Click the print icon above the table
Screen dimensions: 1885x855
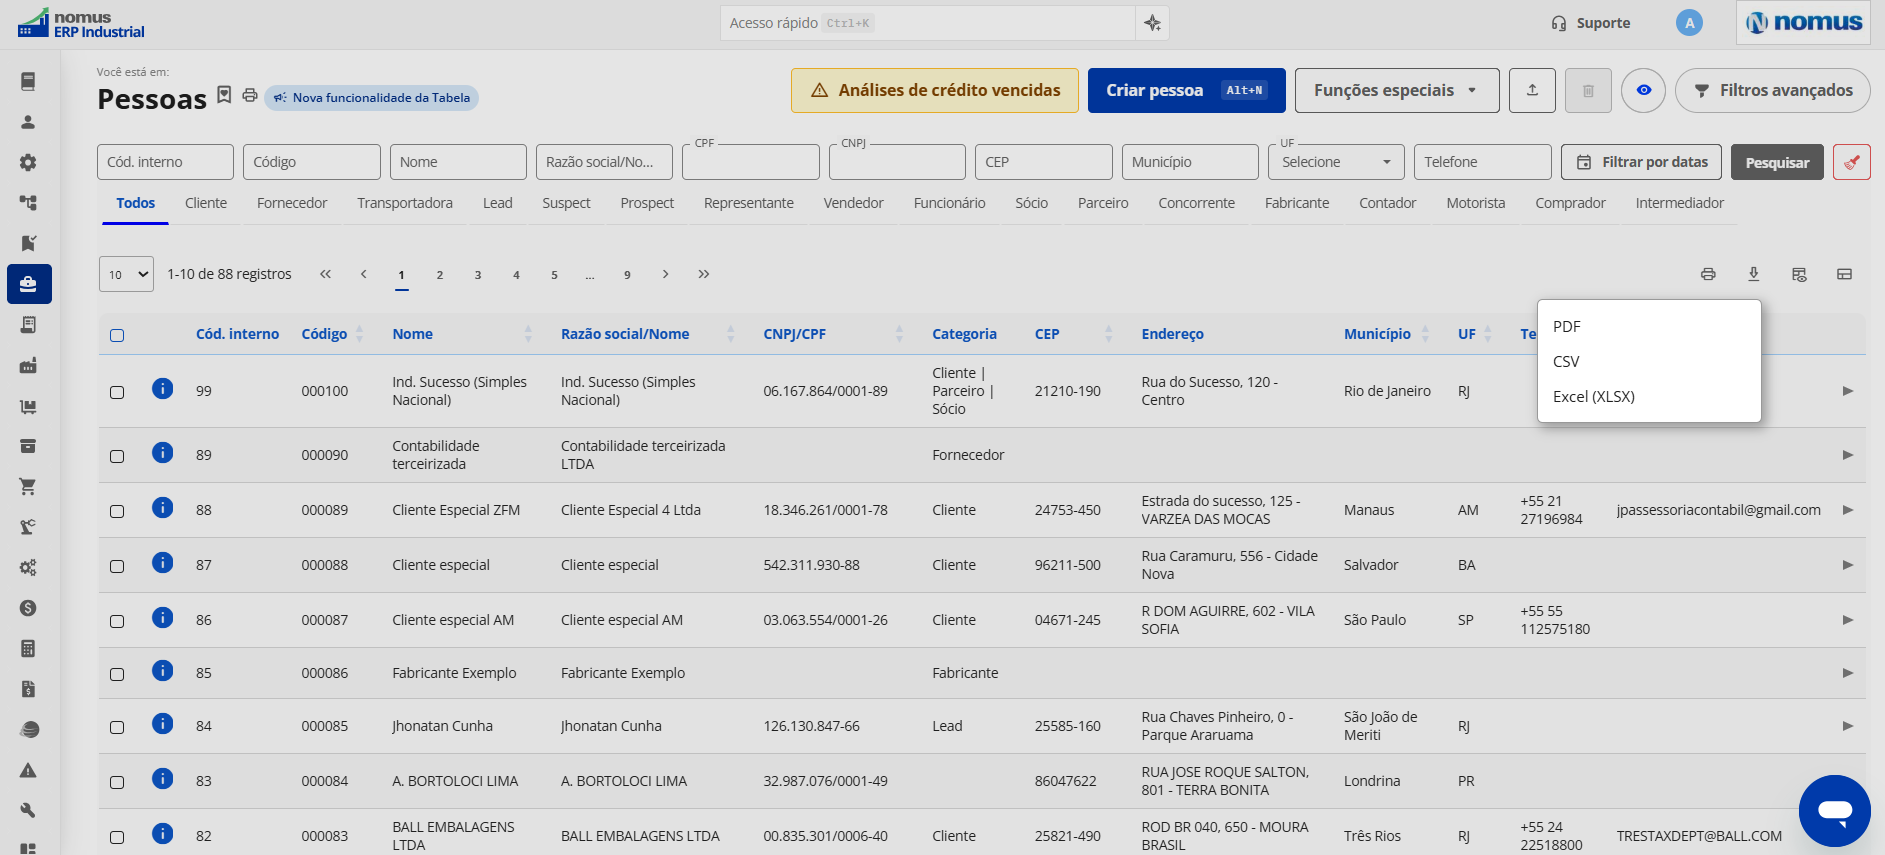point(1708,274)
